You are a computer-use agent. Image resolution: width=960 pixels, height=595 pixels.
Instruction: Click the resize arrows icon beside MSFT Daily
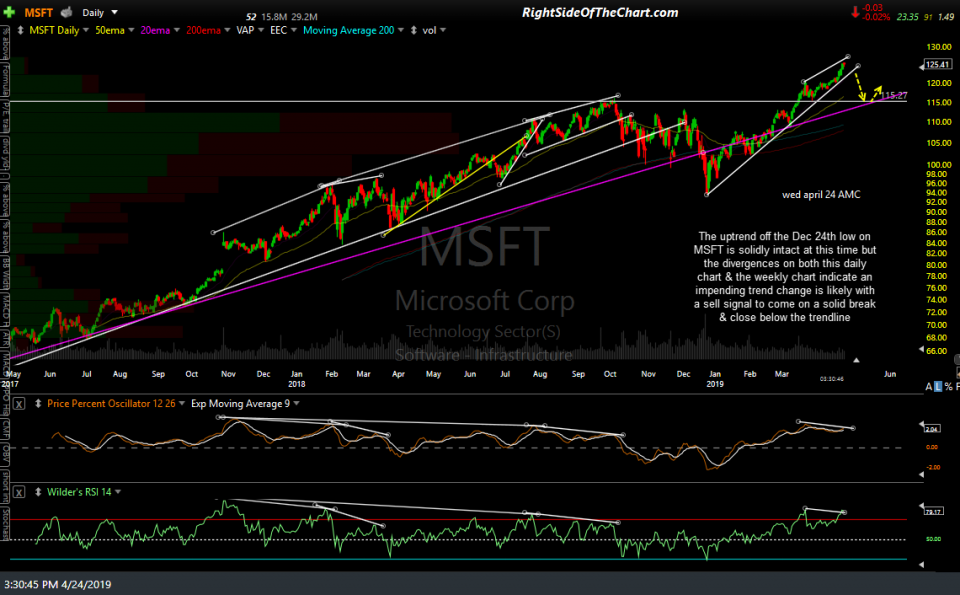coord(20,28)
